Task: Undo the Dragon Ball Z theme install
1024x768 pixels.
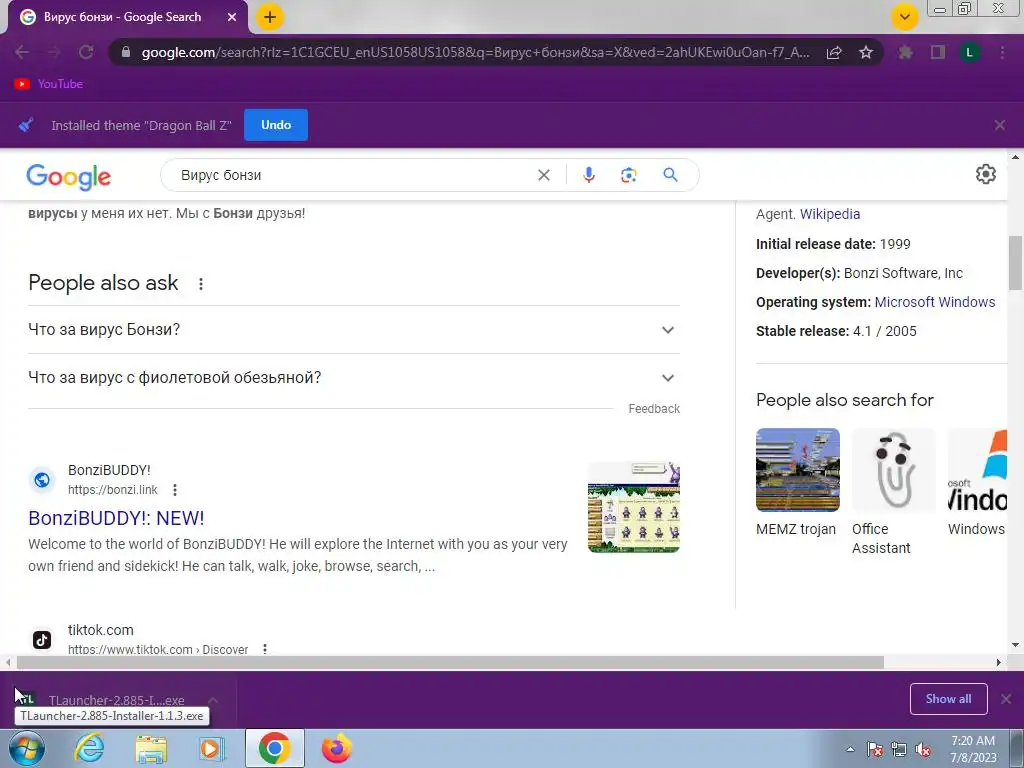Action: [x=276, y=125]
